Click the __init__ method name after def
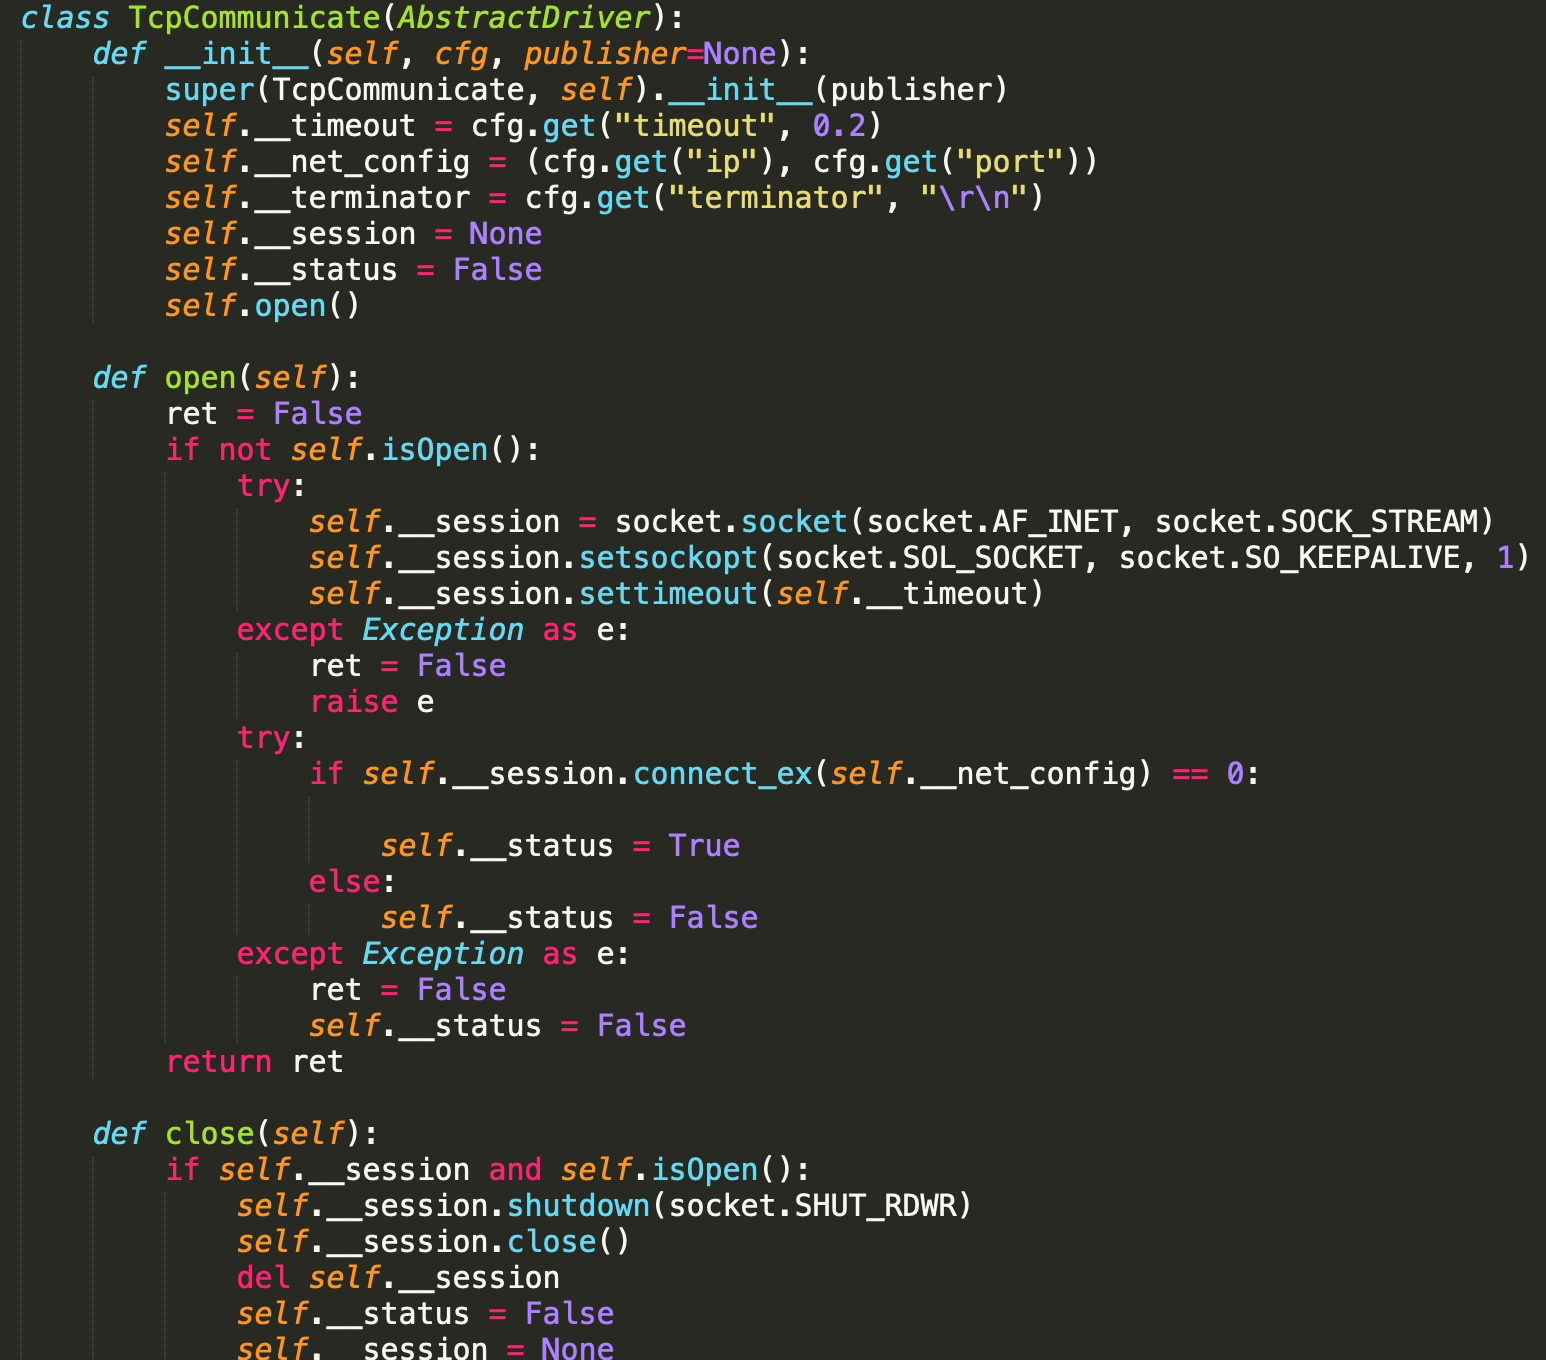The height and width of the screenshot is (1360, 1546). pyautogui.click(x=236, y=54)
